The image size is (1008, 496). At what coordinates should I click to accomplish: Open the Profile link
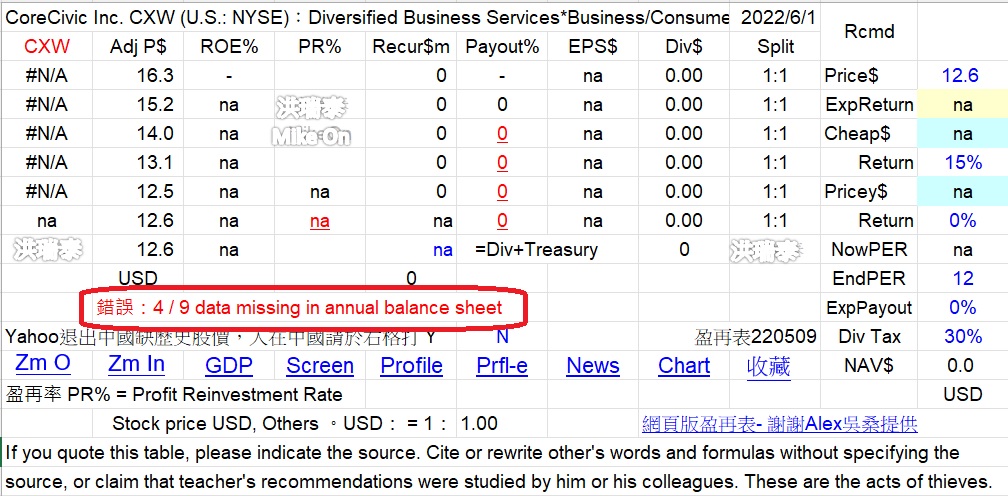[411, 366]
